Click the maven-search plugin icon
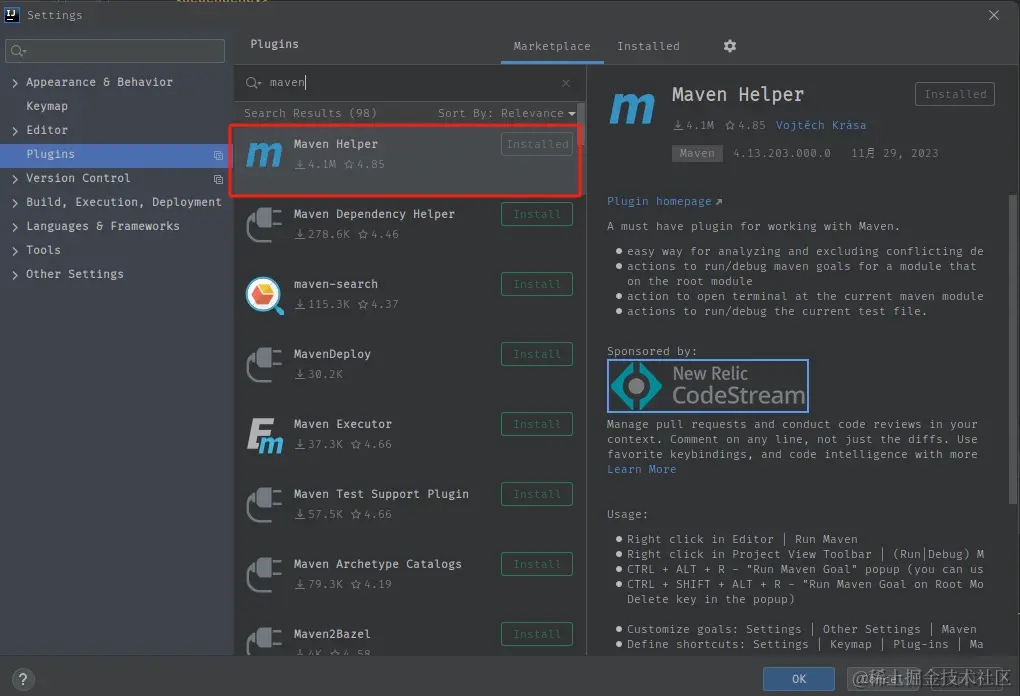Screen dimensions: 1020x696 coord(264,295)
